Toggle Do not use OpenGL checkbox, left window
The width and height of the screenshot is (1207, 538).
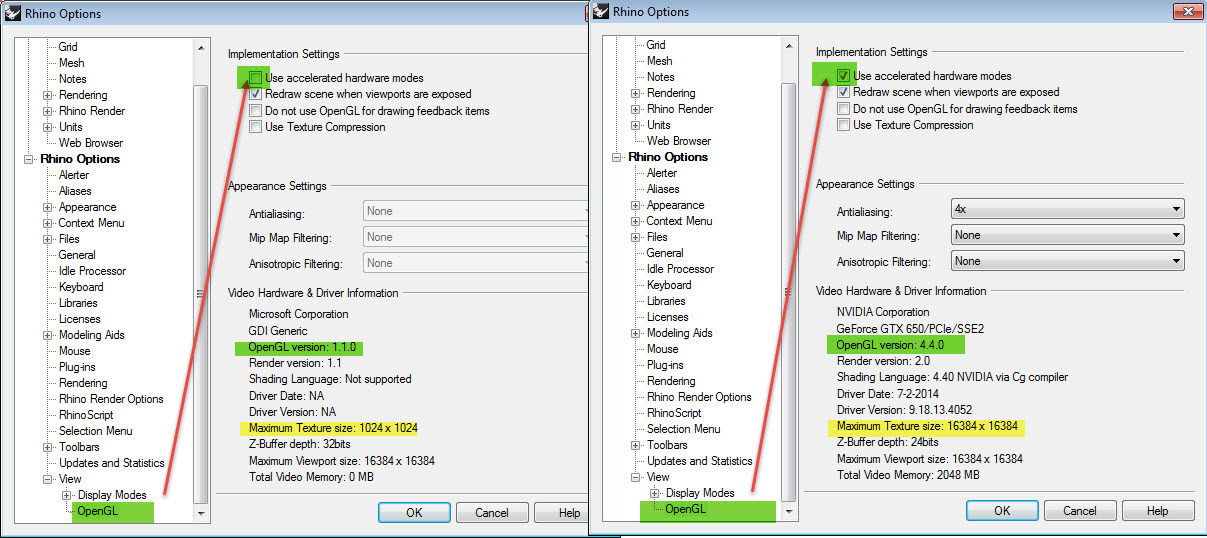pyautogui.click(x=257, y=110)
